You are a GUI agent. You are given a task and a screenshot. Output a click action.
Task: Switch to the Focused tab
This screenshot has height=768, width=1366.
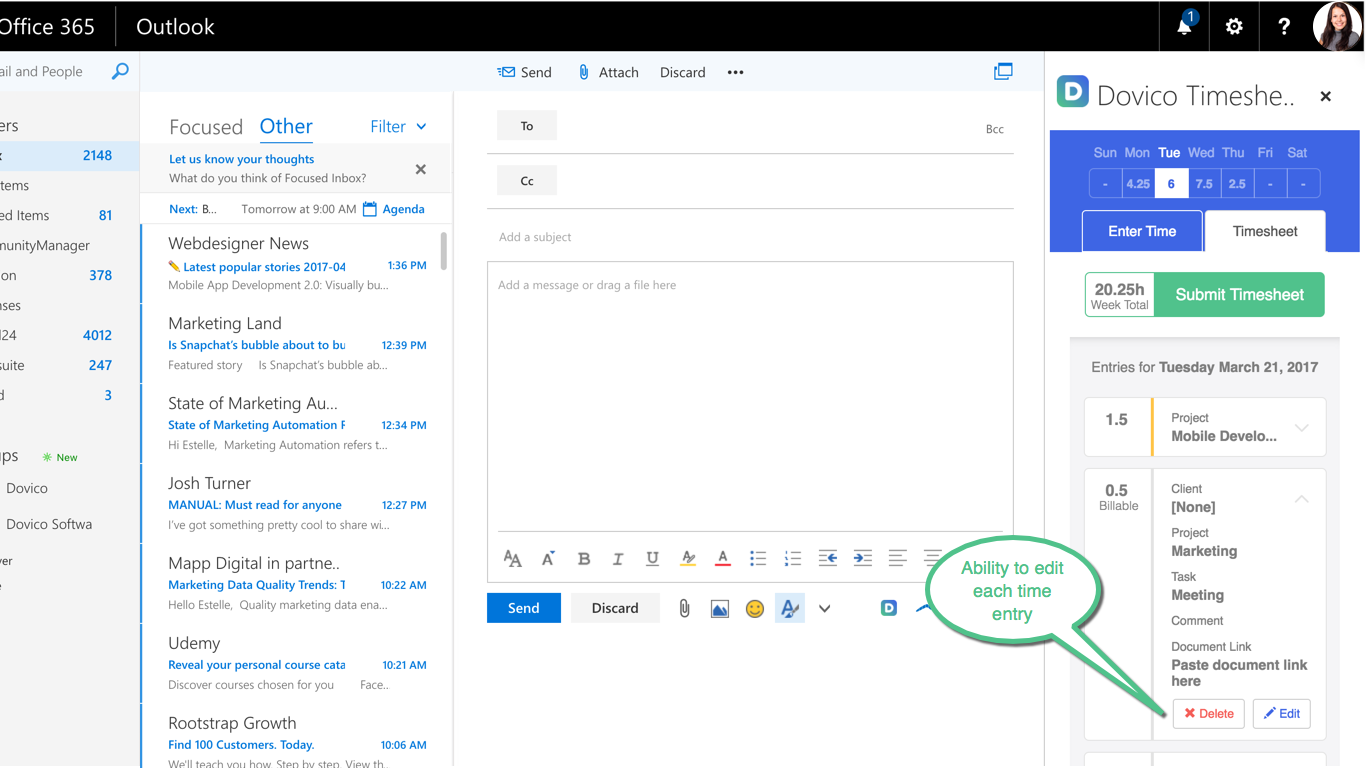tap(206, 127)
